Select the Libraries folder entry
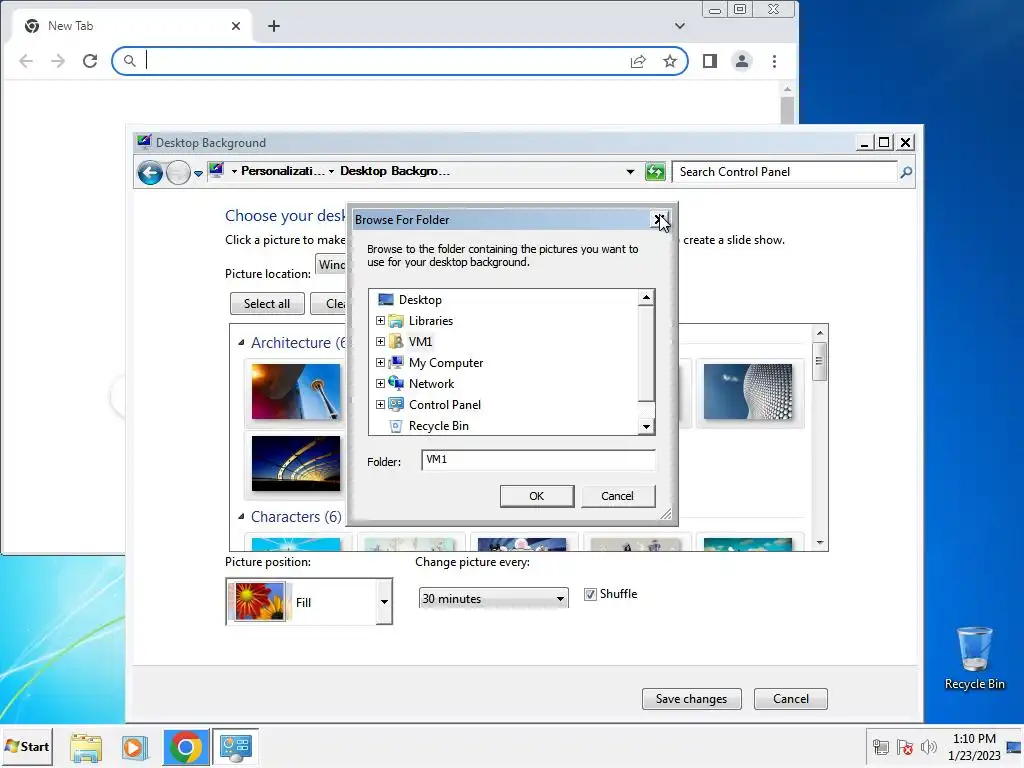This screenshot has height=768, width=1024. tap(430, 321)
